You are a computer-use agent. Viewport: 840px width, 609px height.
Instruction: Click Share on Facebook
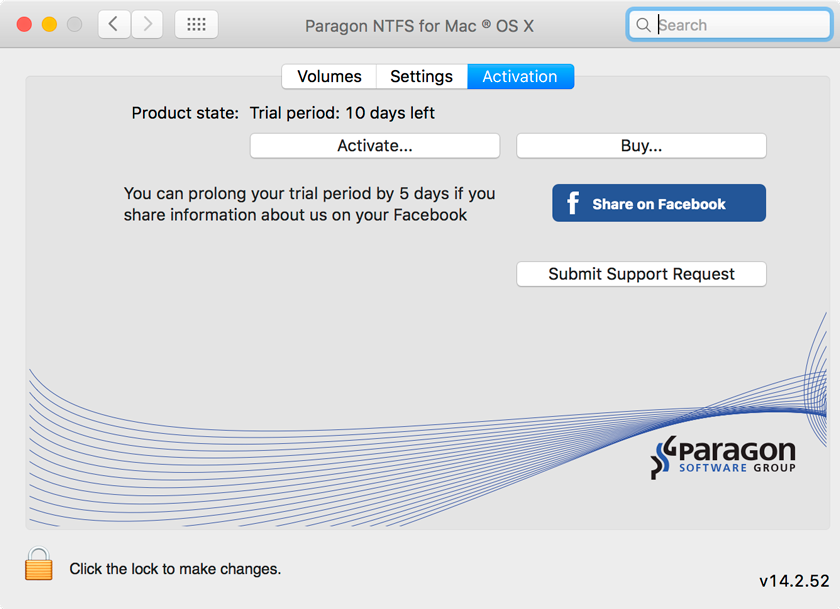658,202
